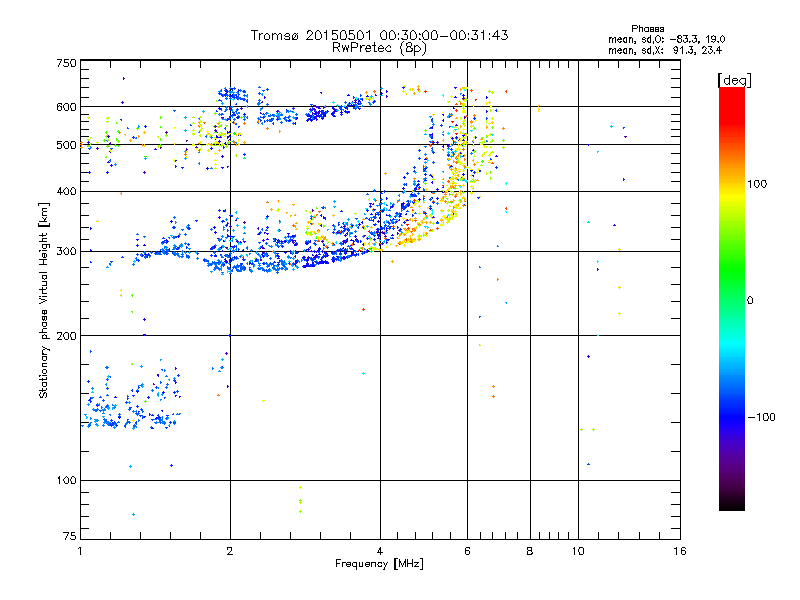
Task: Click the rainbow phase colorbar
Action: [732, 298]
